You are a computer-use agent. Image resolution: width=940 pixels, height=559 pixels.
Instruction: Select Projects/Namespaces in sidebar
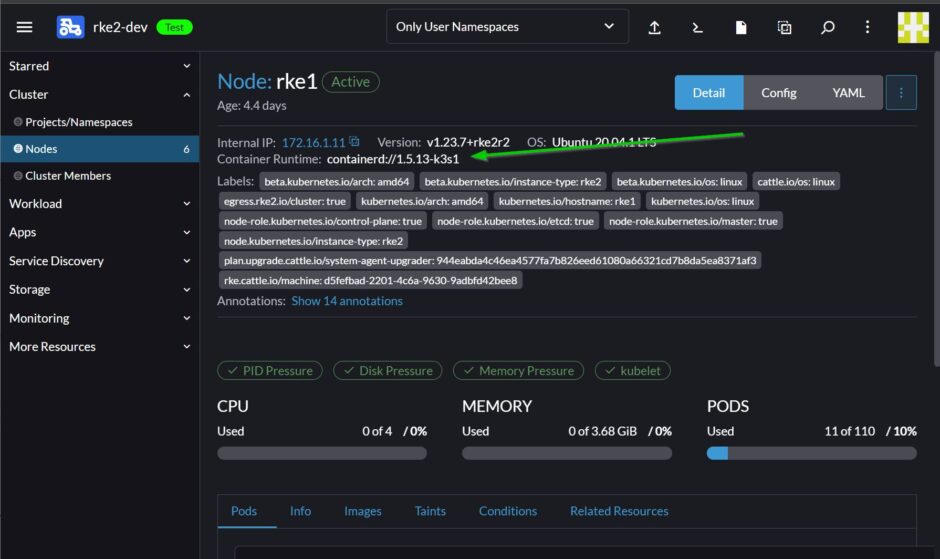pos(78,122)
